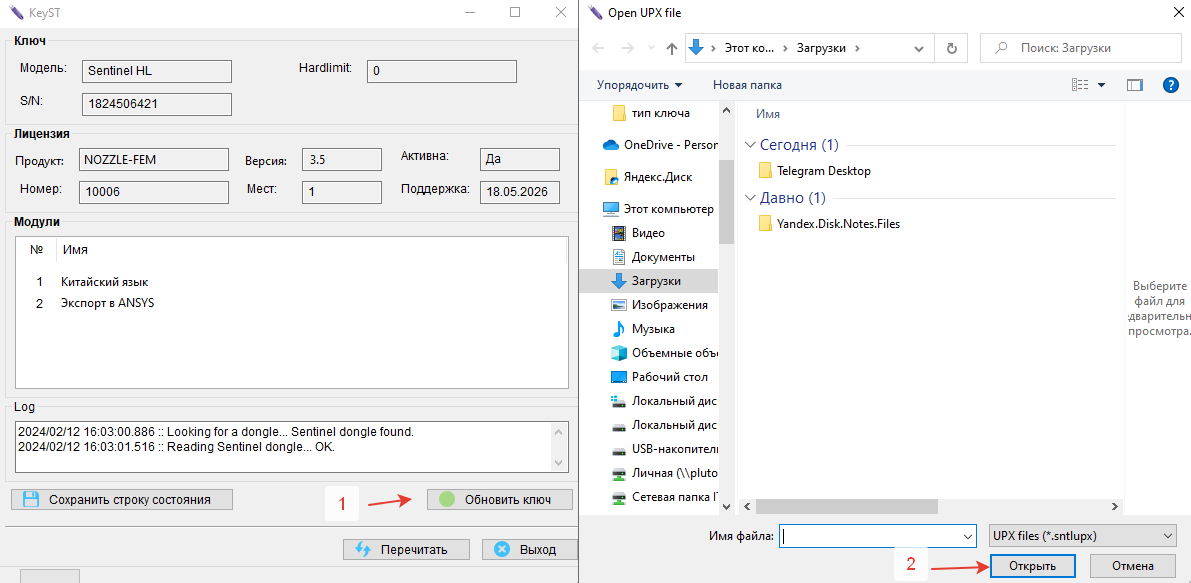This screenshot has width=1191, height=583.
Task: Click the Поддержка field showing 18.05.2026
Action: click(520, 192)
